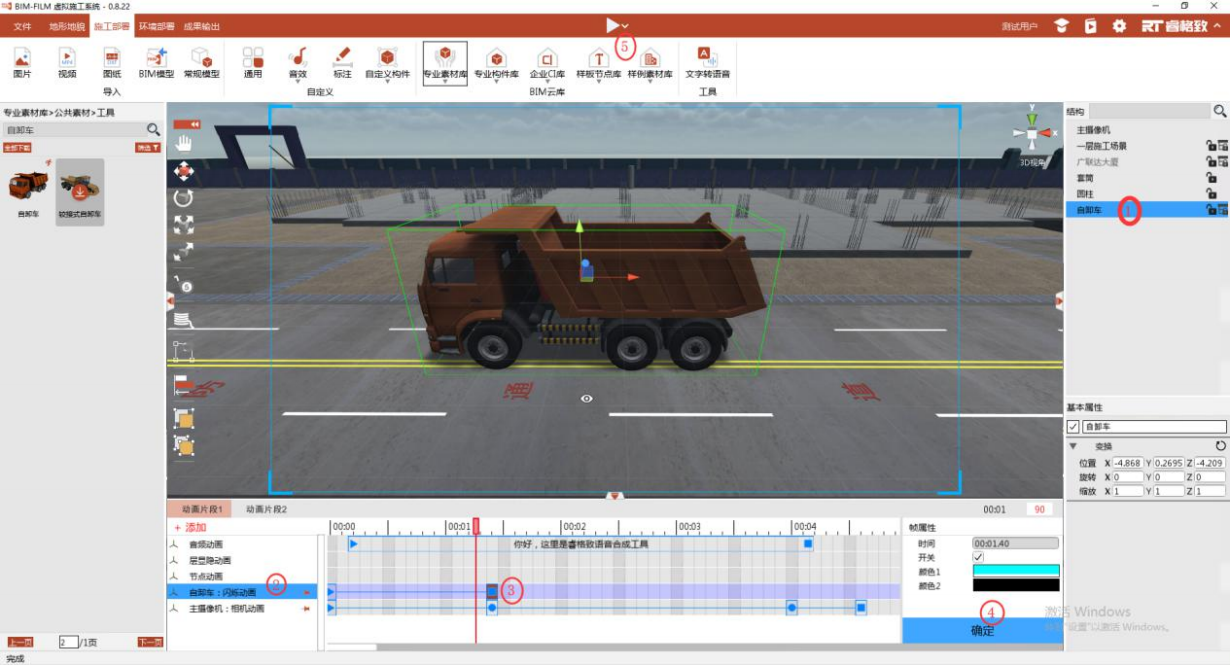Select the rotate tool in viewport toolbar
The height and width of the screenshot is (665, 1232).
[184, 198]
